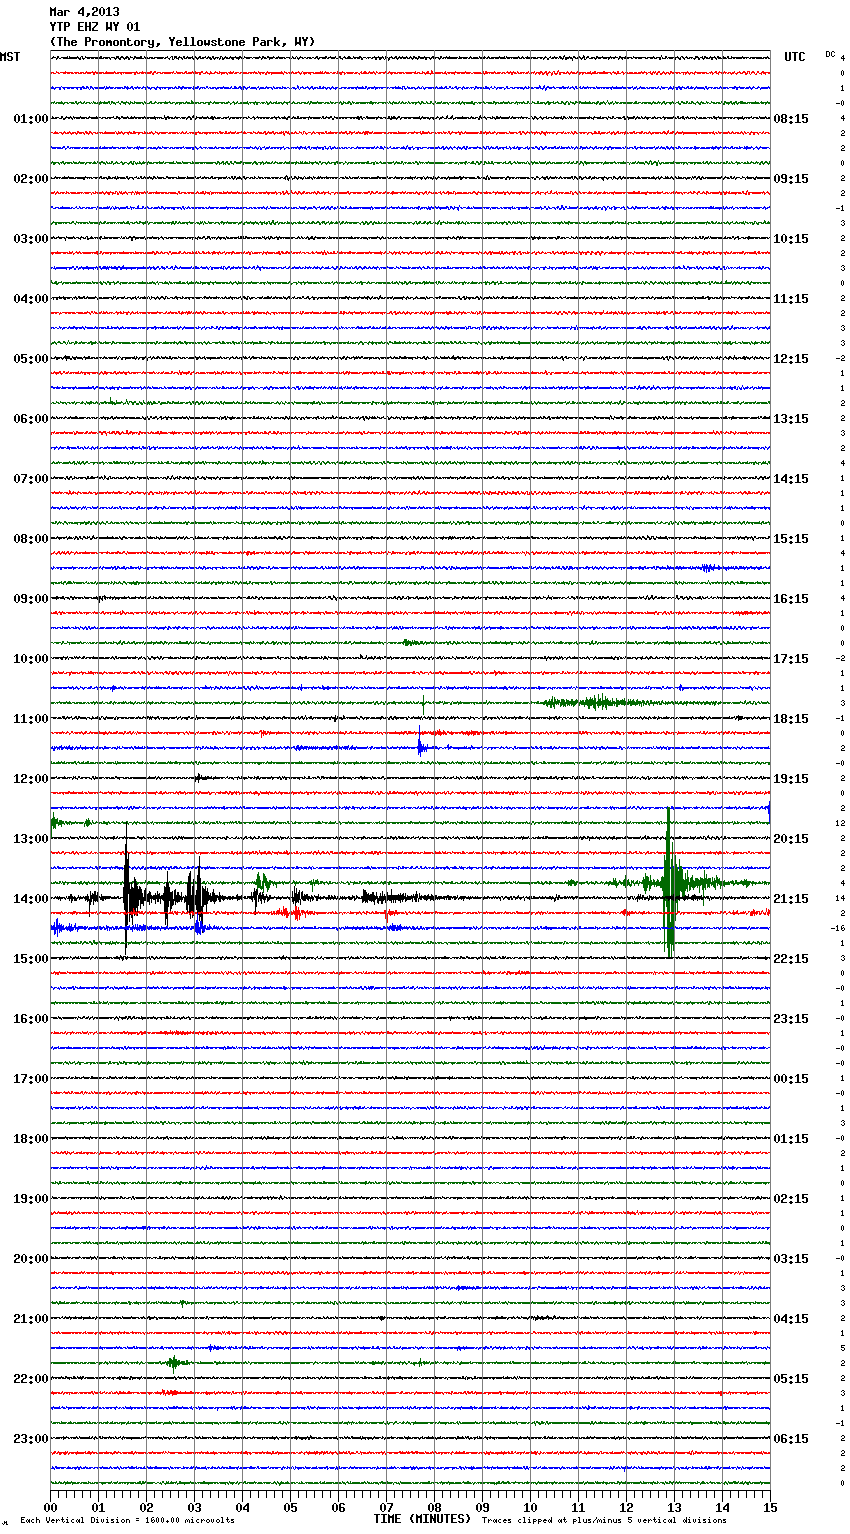
Task: Select the '14:00' MST row label
Action: coord(30,899)
